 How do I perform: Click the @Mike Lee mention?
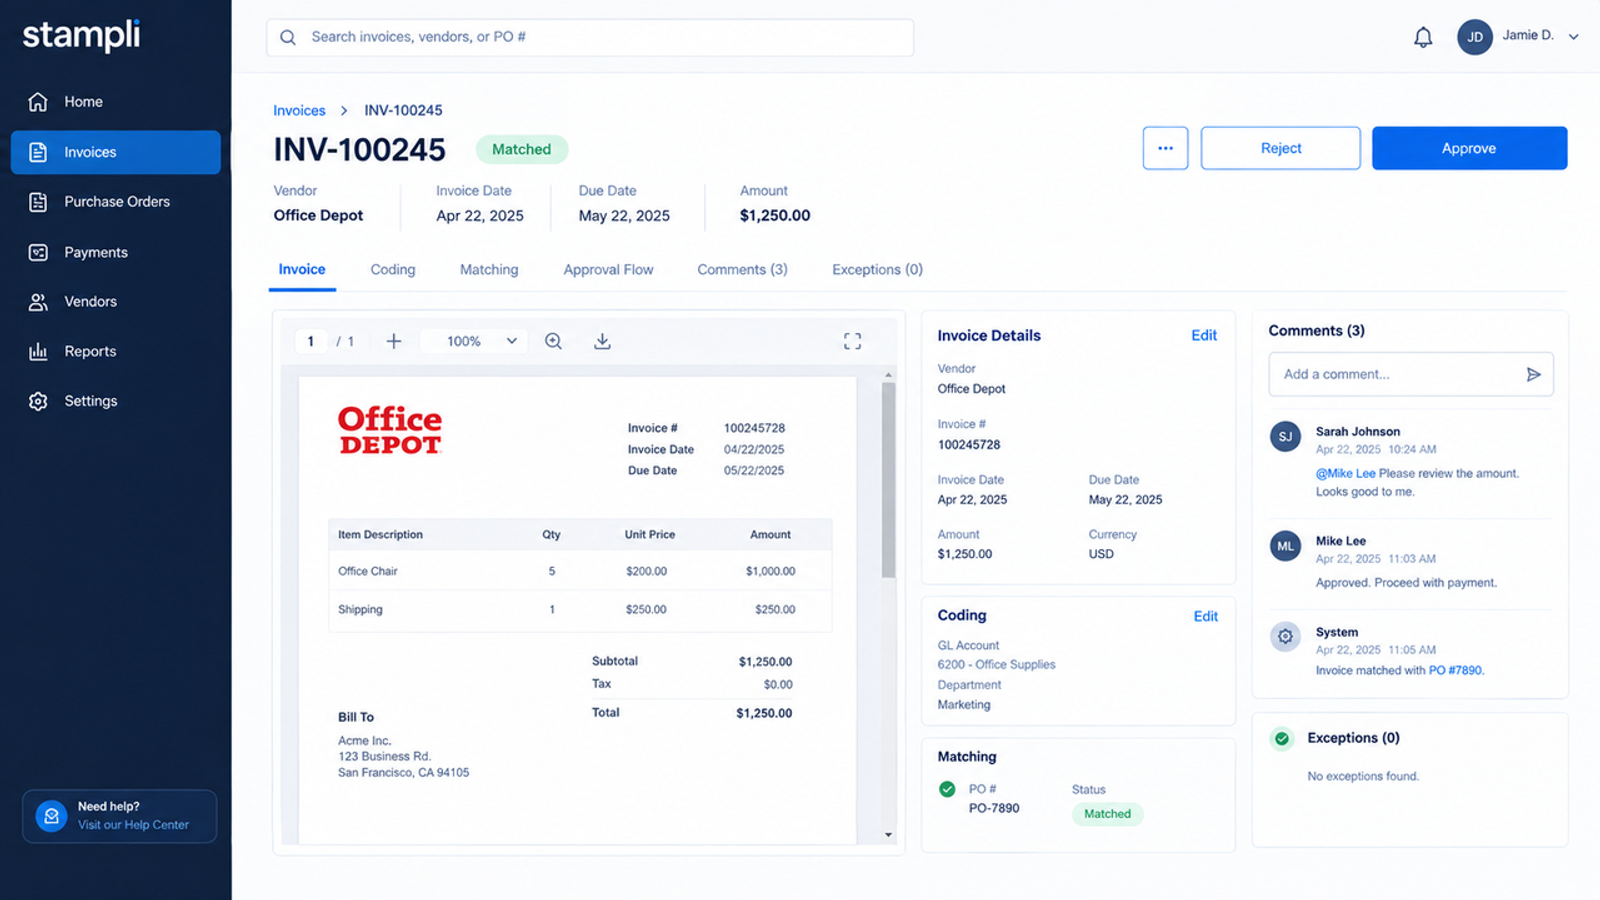click(x=1345, y=474)
